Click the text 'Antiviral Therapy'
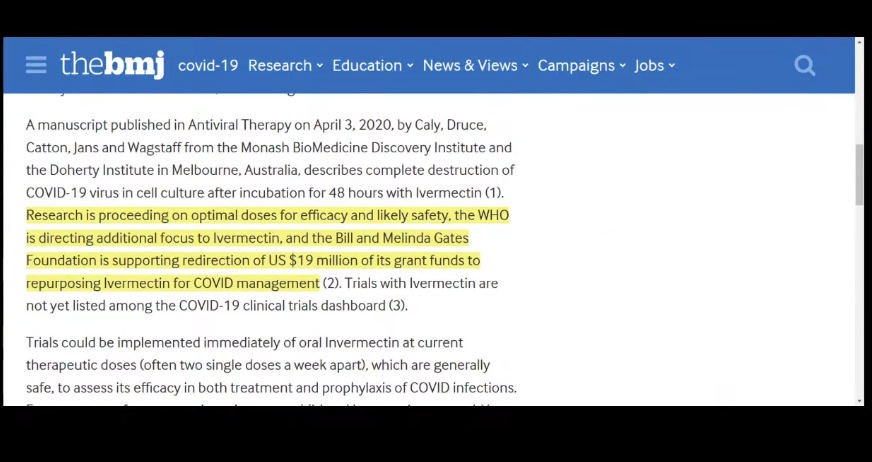This screenshot has width=872, height=462. click(239, 125)
